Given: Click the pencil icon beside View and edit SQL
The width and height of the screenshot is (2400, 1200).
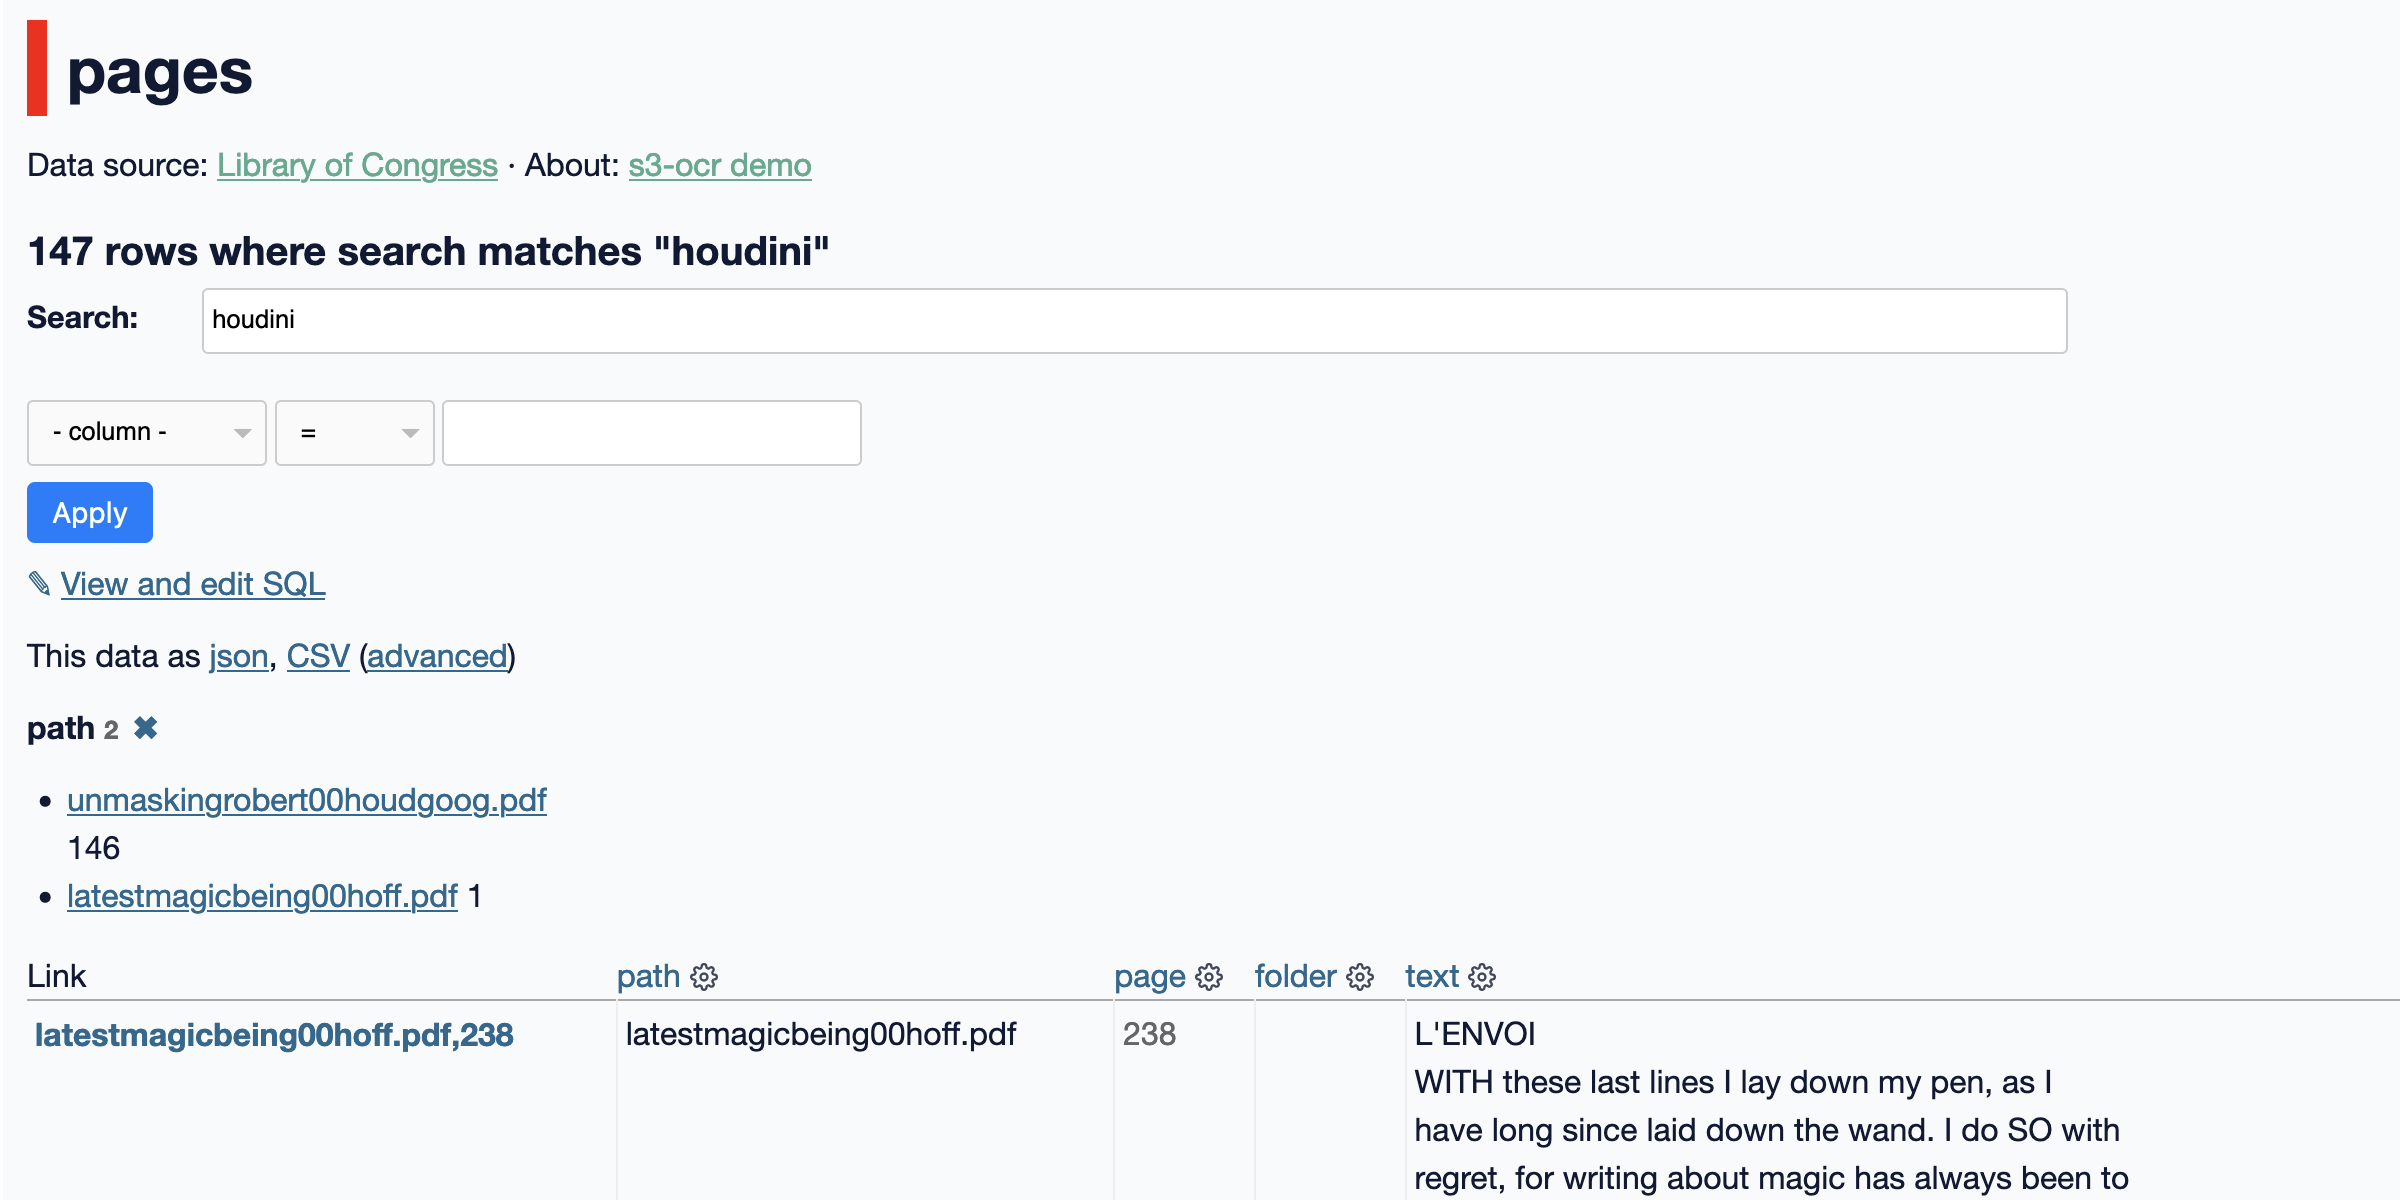Looking at the screenshot, I should (x=39, y=584).
